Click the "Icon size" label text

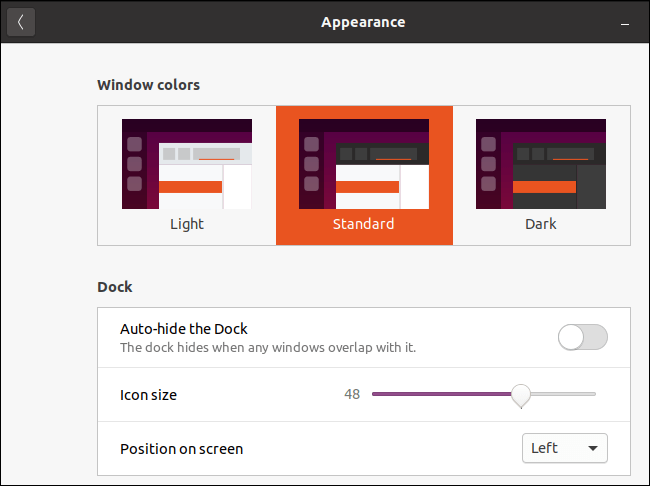point(148,395)
